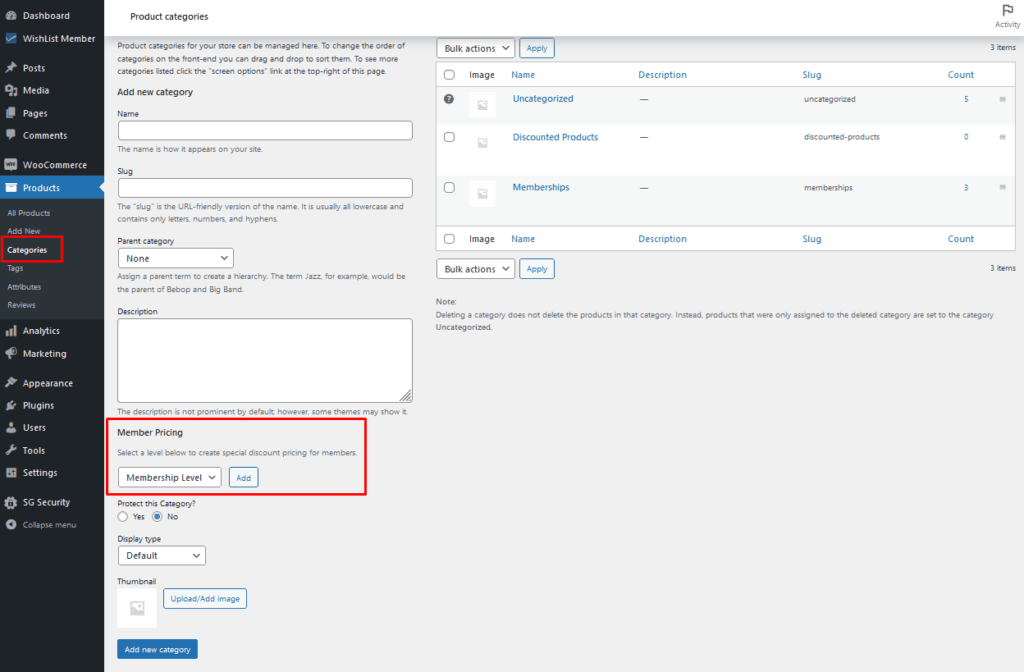This screenshot has height=672, width=1024.
Task: Click the Collapse menu arrow icon
Action: 11,524
